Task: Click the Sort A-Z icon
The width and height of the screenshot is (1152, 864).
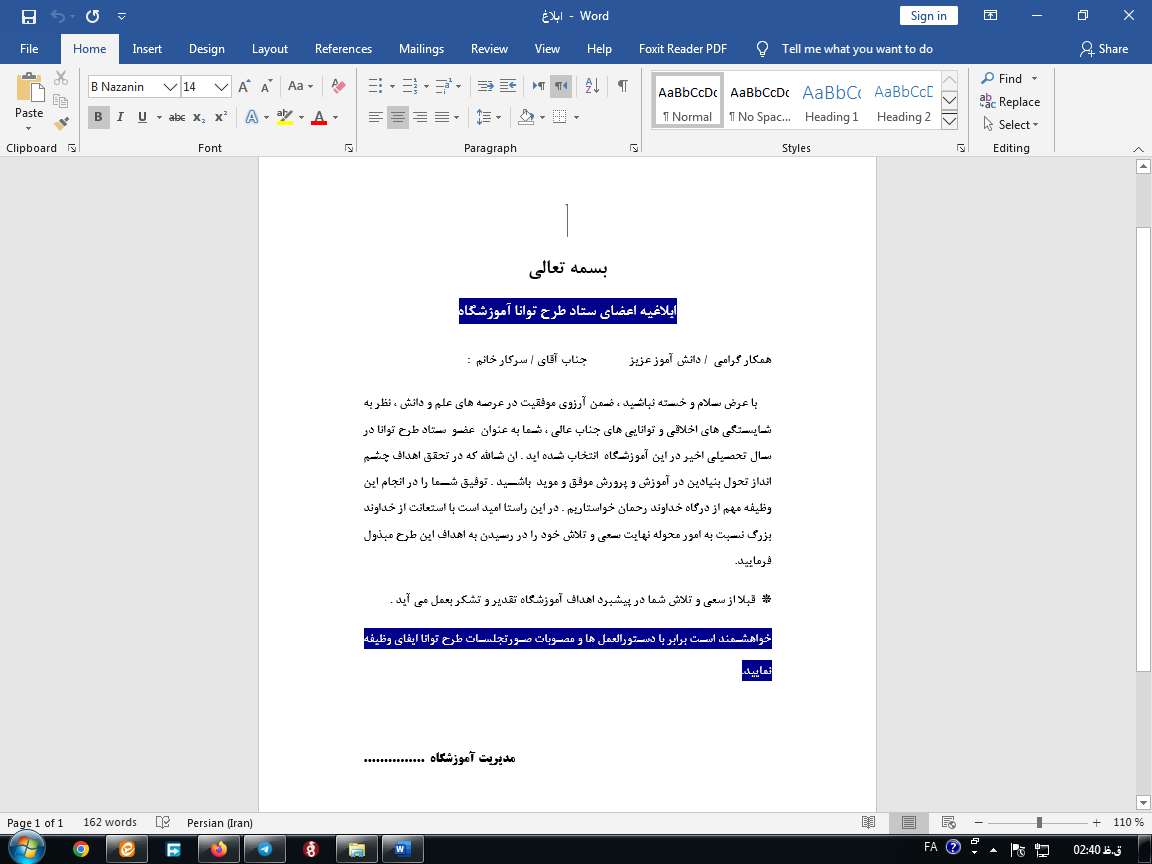Action: (x=591, y=86)
